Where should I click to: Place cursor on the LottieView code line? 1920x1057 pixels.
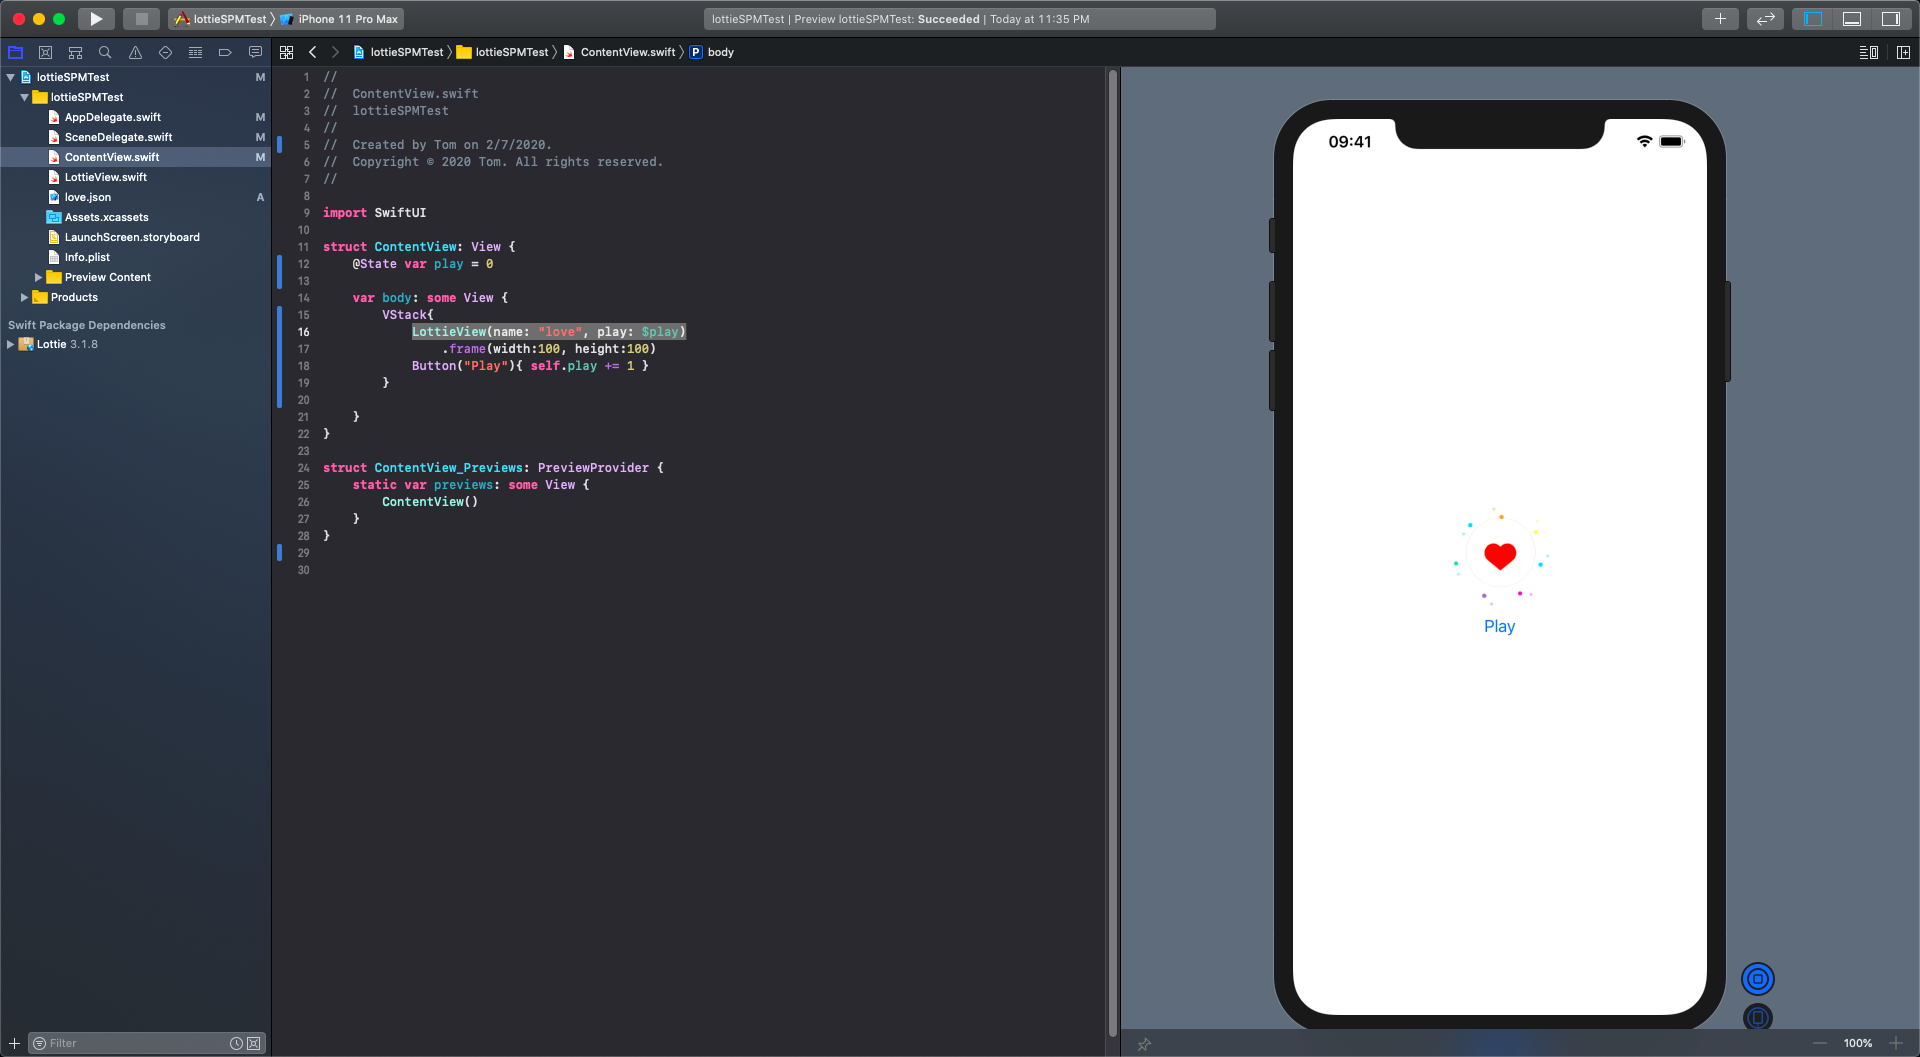pyautogui.click(x=549, y=332)
